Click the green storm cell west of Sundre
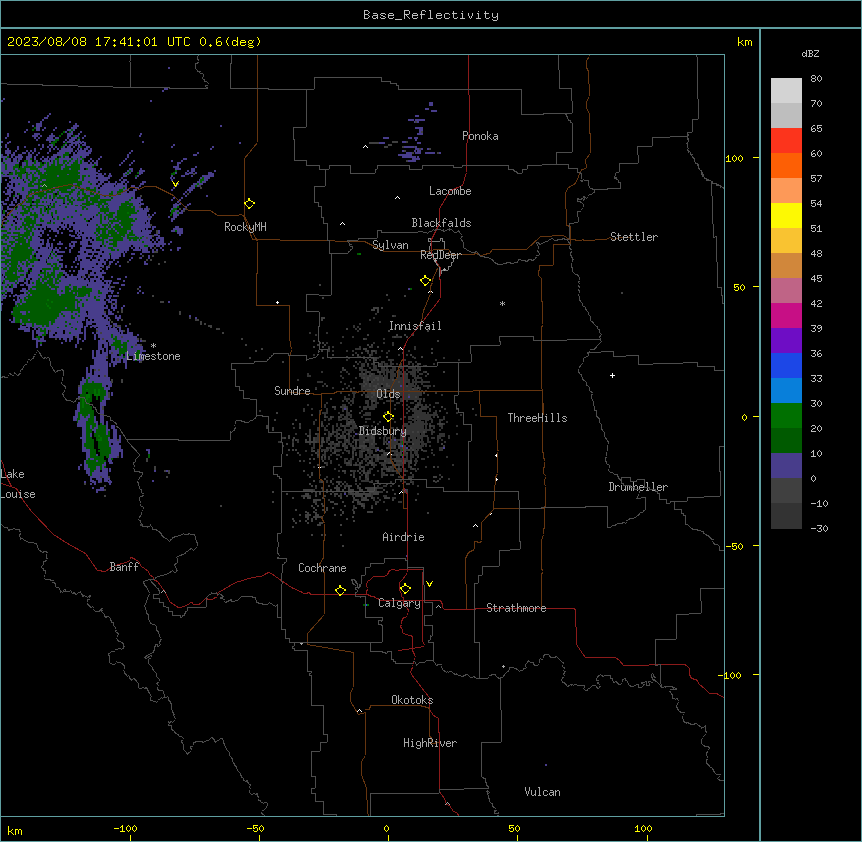 click(x=94, y=428)
